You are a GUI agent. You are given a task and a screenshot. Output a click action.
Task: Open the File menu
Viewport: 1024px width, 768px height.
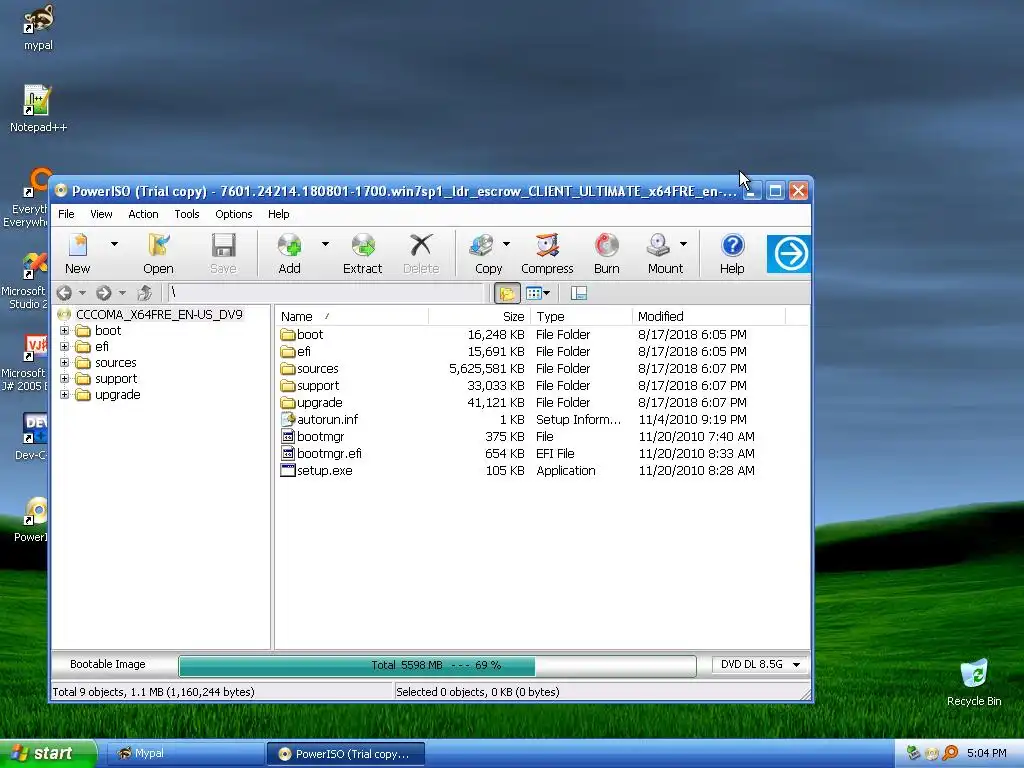point(66,214)
